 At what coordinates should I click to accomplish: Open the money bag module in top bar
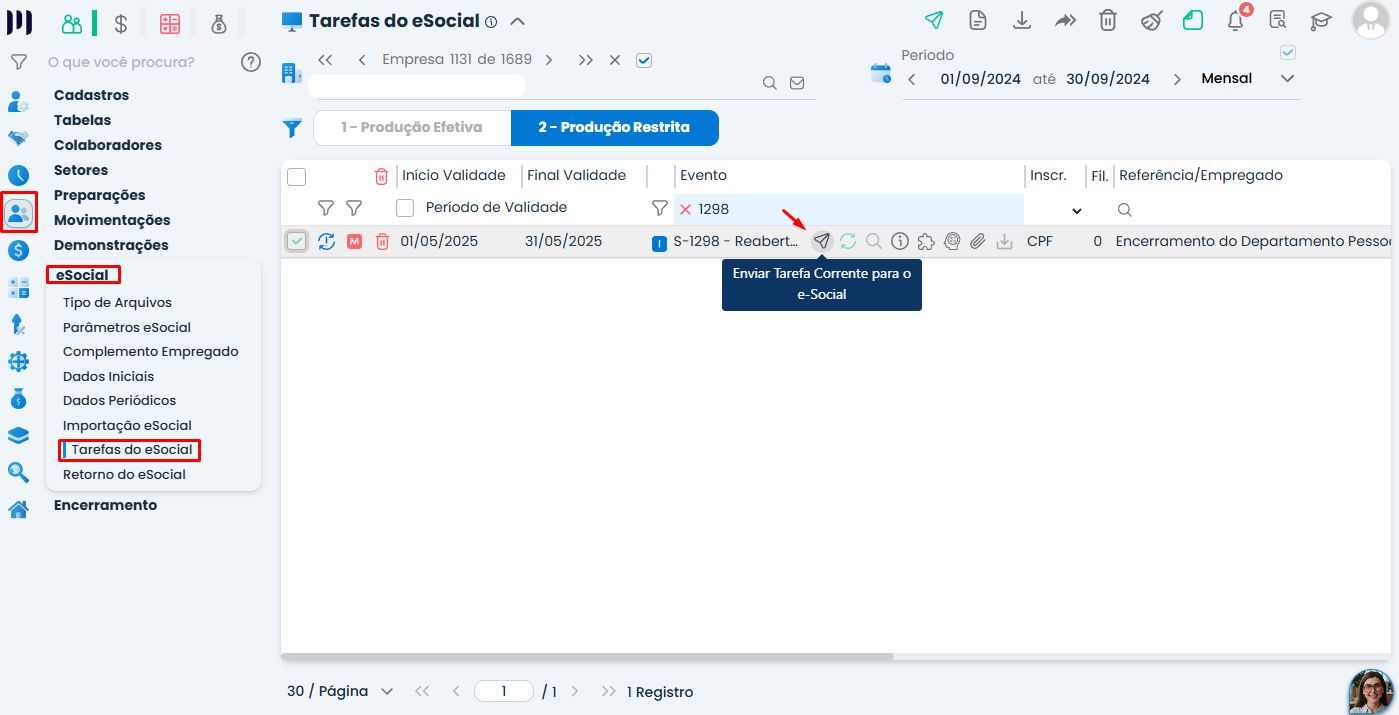[x=219, y=24]
